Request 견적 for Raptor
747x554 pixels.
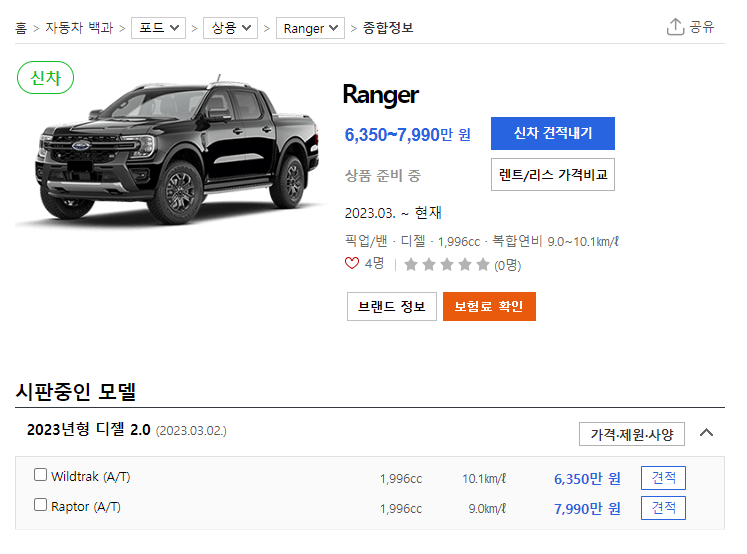(x=663, y=508)
